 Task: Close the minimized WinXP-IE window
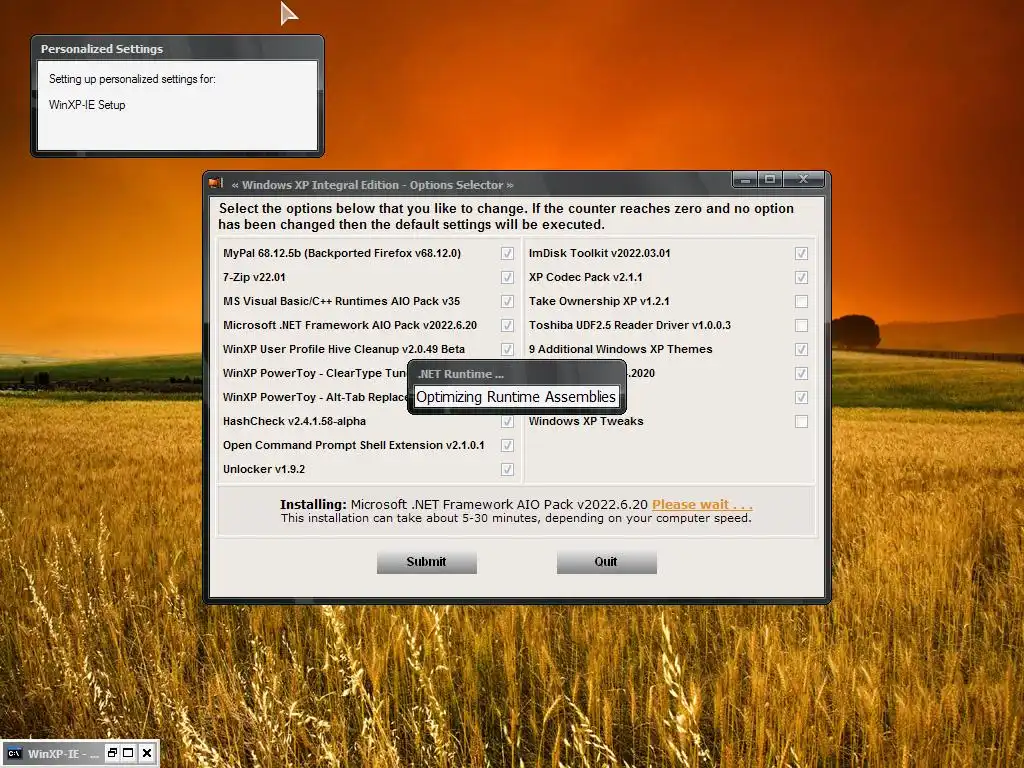coord(147,753)
